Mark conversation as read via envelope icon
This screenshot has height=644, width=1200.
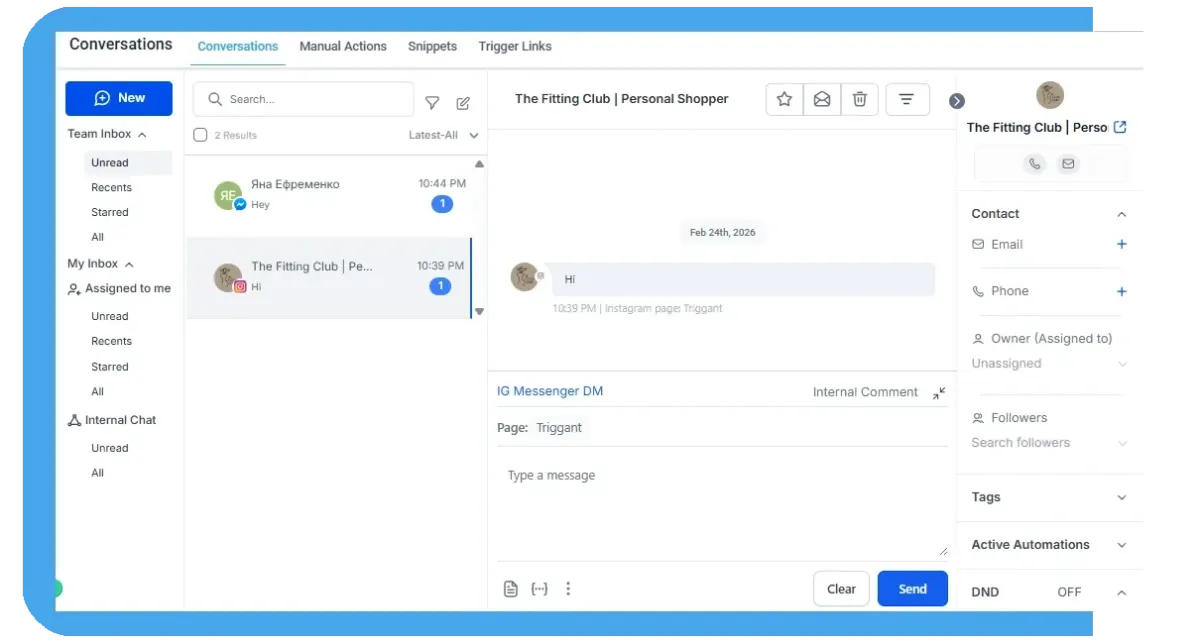click(822, 99)
